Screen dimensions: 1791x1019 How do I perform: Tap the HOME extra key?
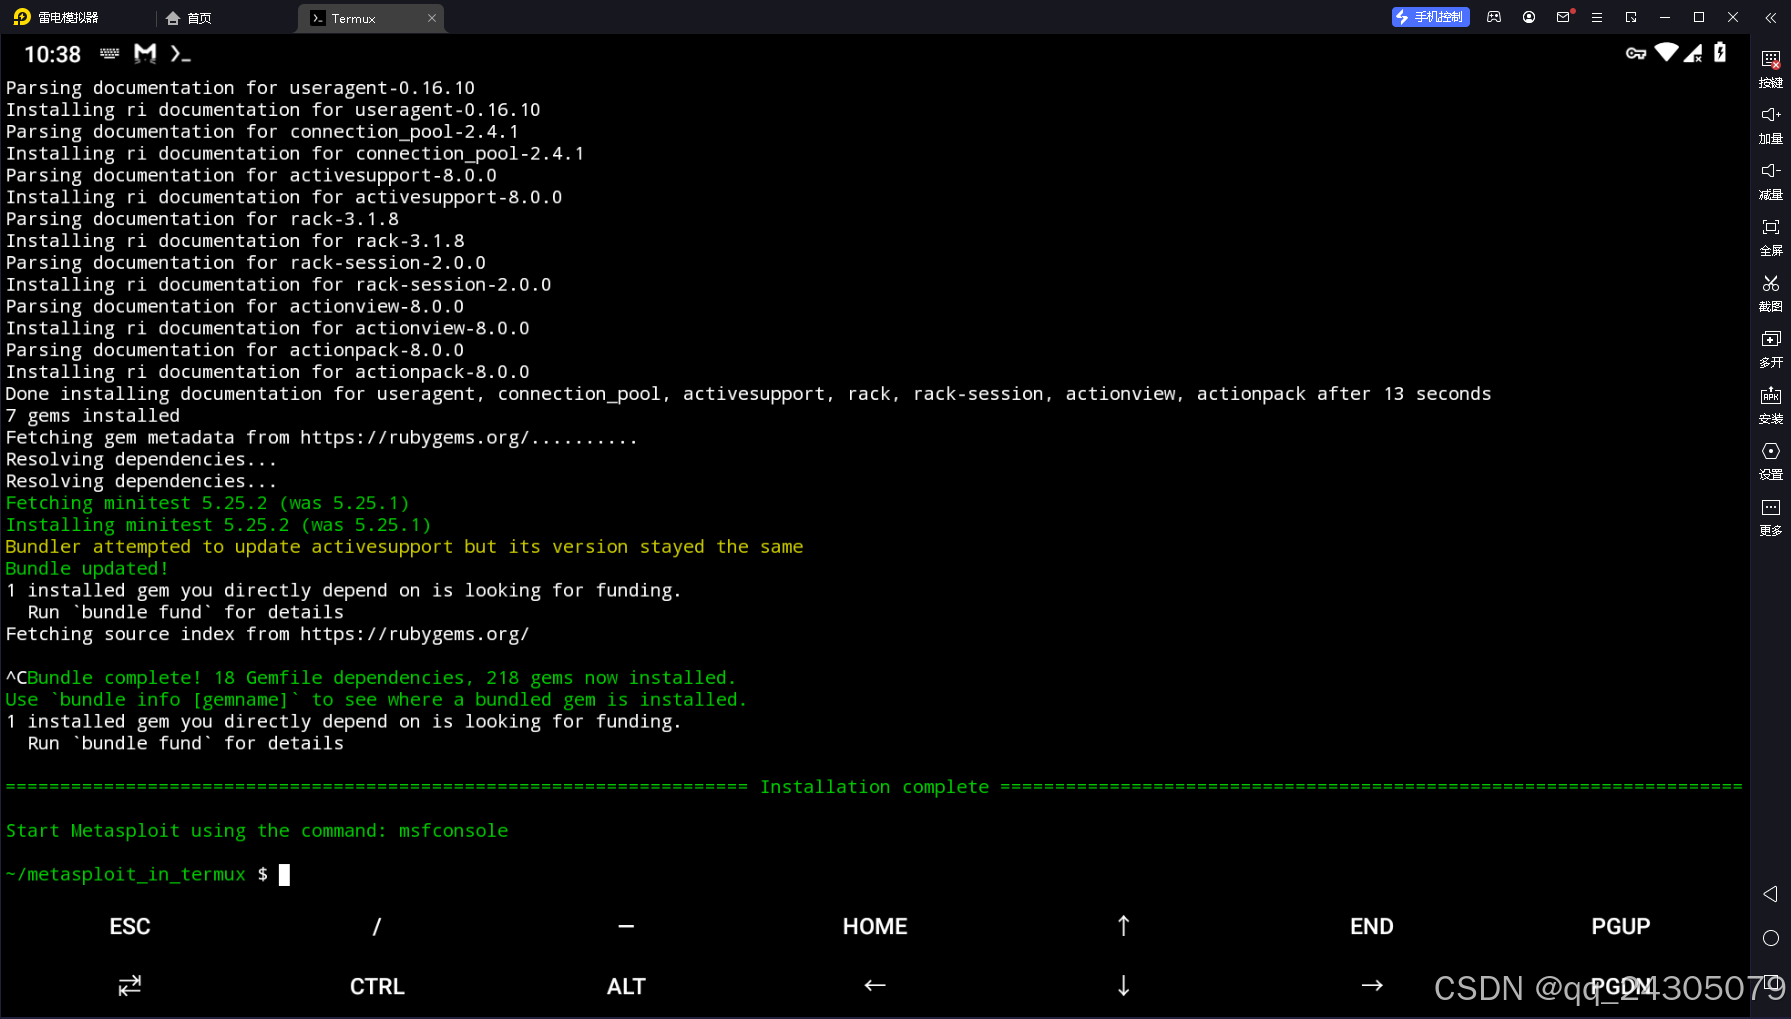click(875, 927)
